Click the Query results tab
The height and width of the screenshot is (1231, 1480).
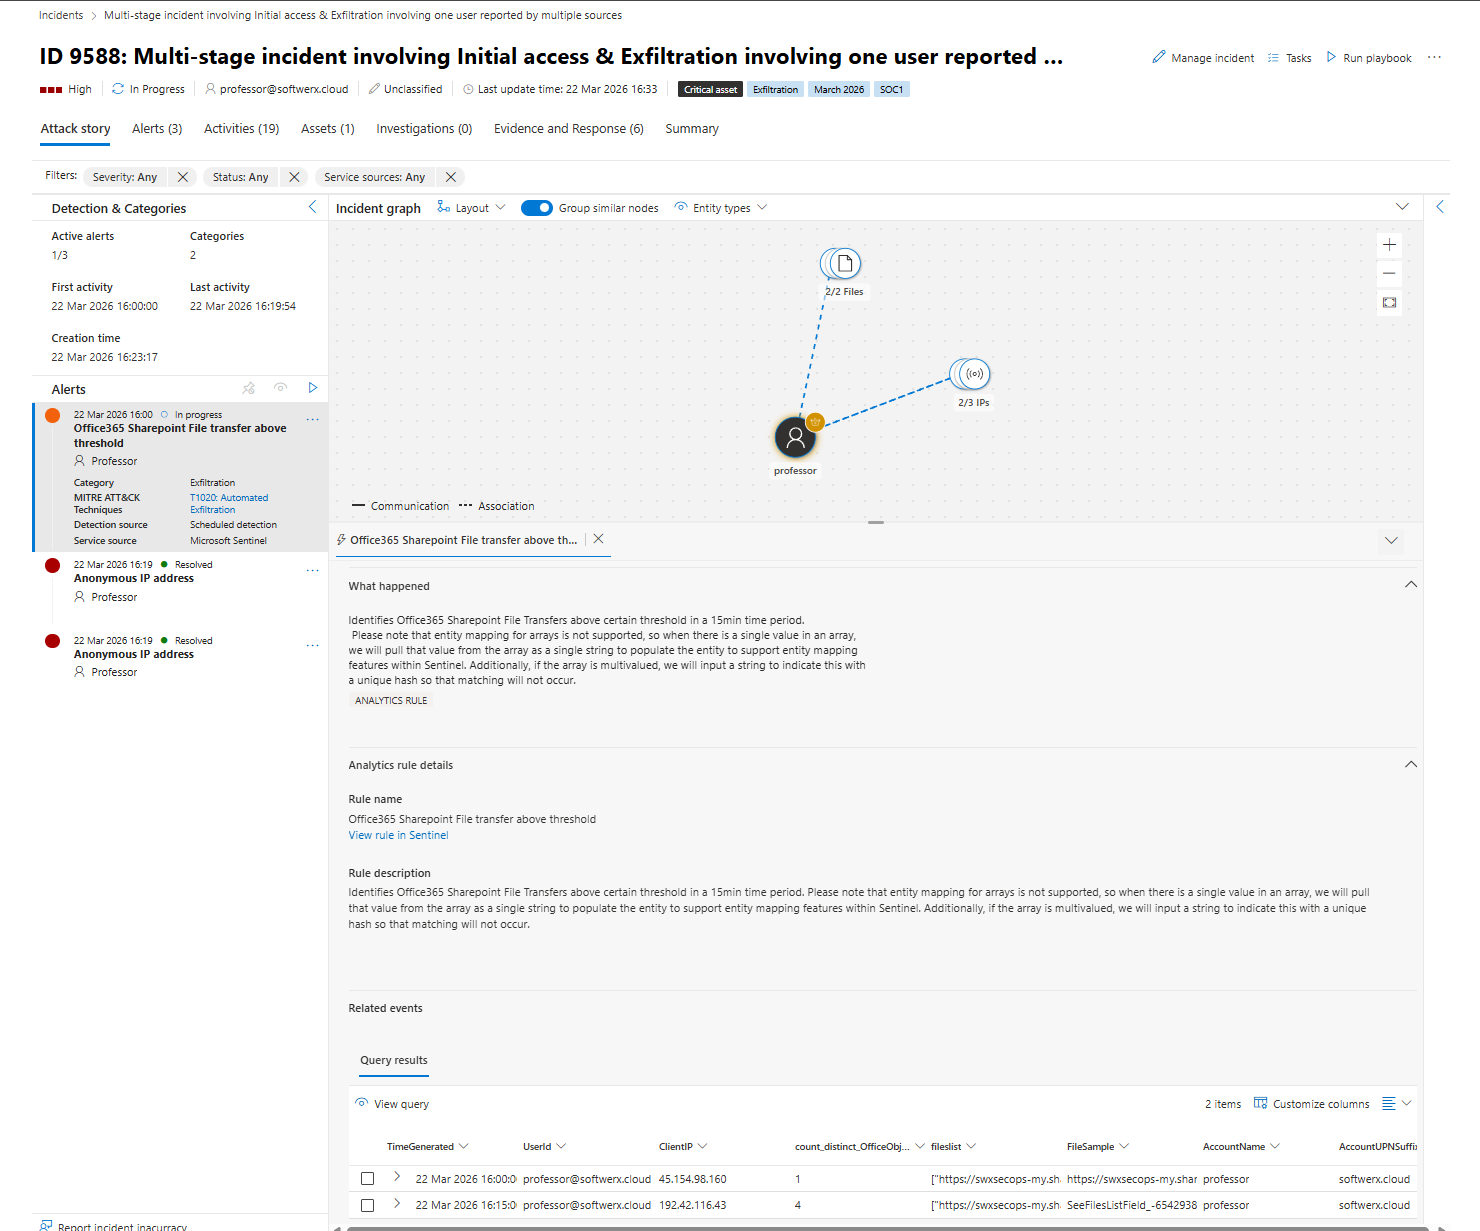point(394,1060)
